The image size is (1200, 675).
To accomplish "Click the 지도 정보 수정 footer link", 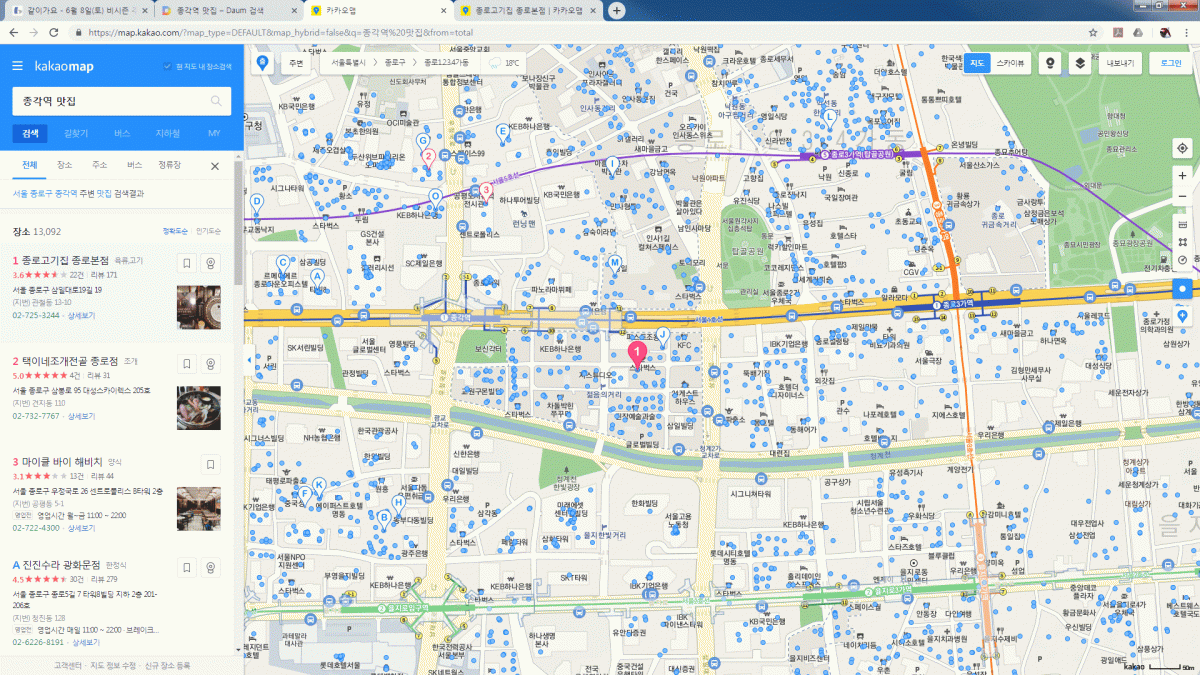I will (x=114, y=665).
